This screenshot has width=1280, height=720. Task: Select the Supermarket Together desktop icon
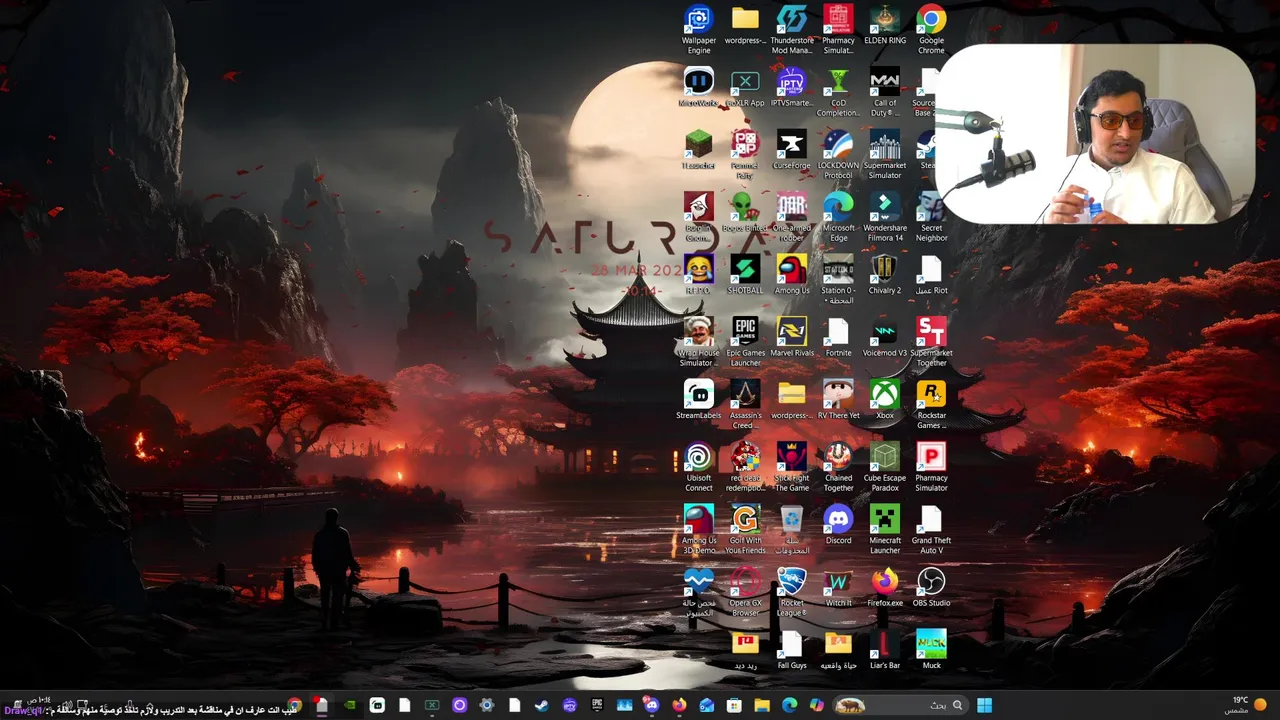pos(931,342)
